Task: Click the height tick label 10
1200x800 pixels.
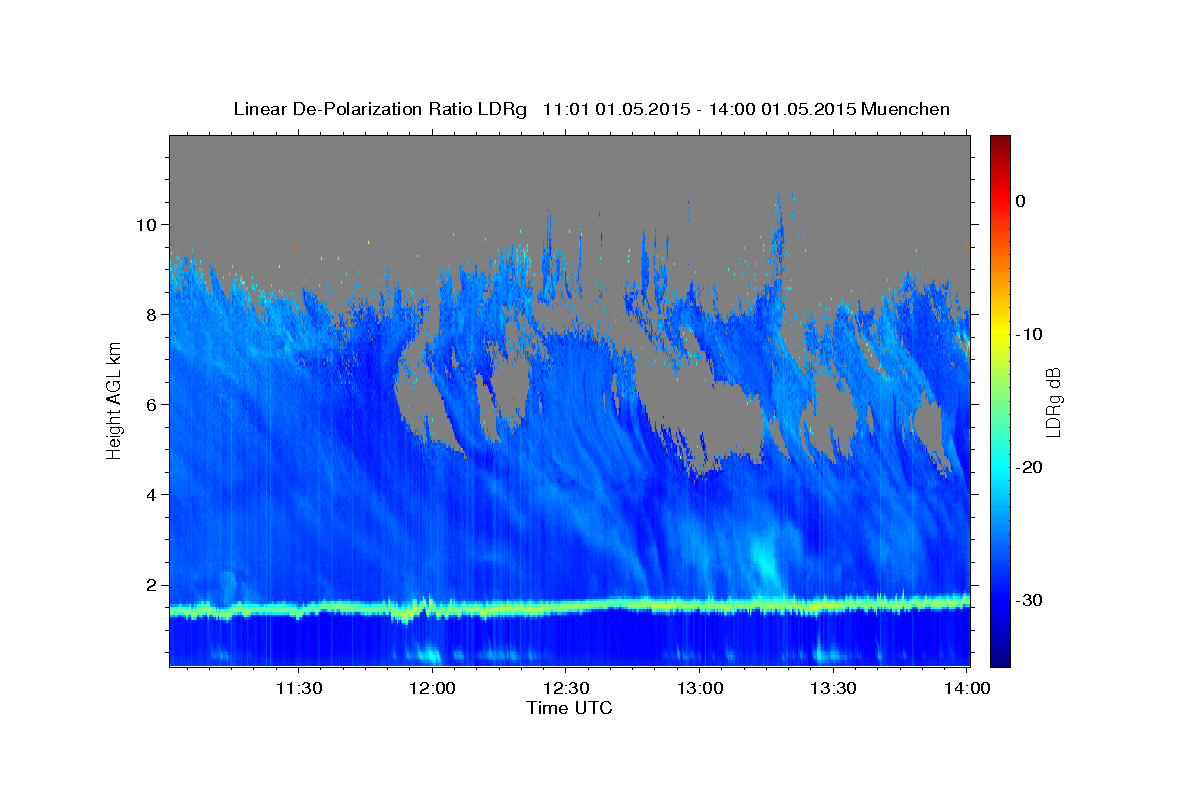Action: point(149,225)
